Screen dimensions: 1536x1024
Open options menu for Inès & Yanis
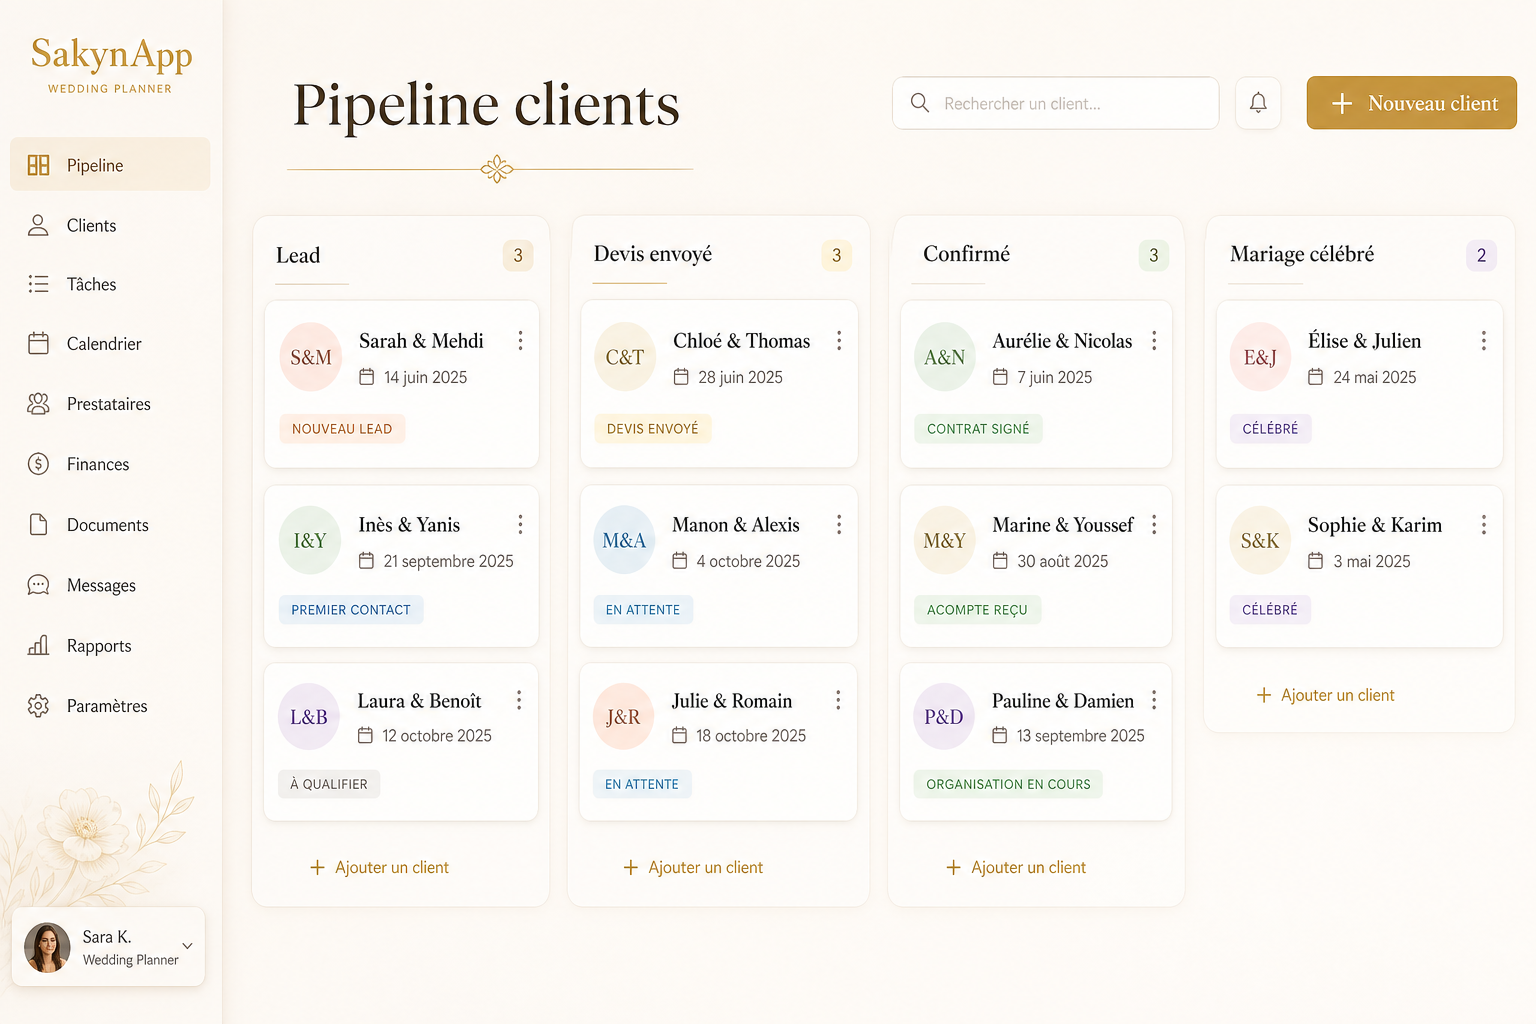pos(520,525)
